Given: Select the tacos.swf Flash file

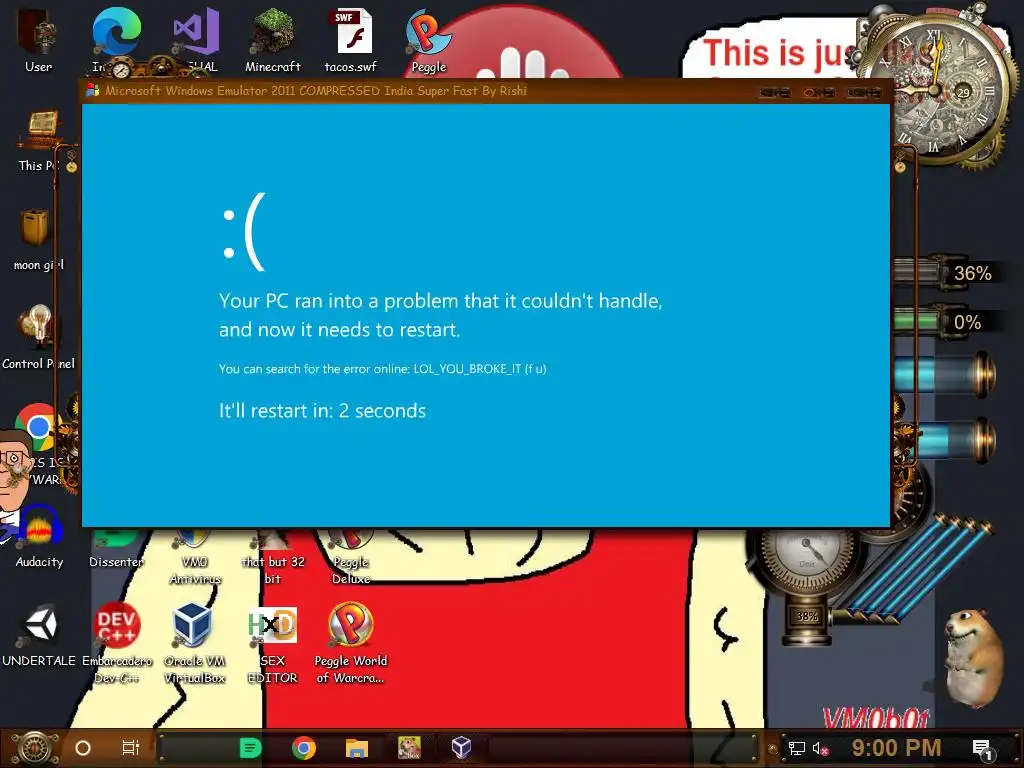Looking at the screenshot, I should pos(351,39).
